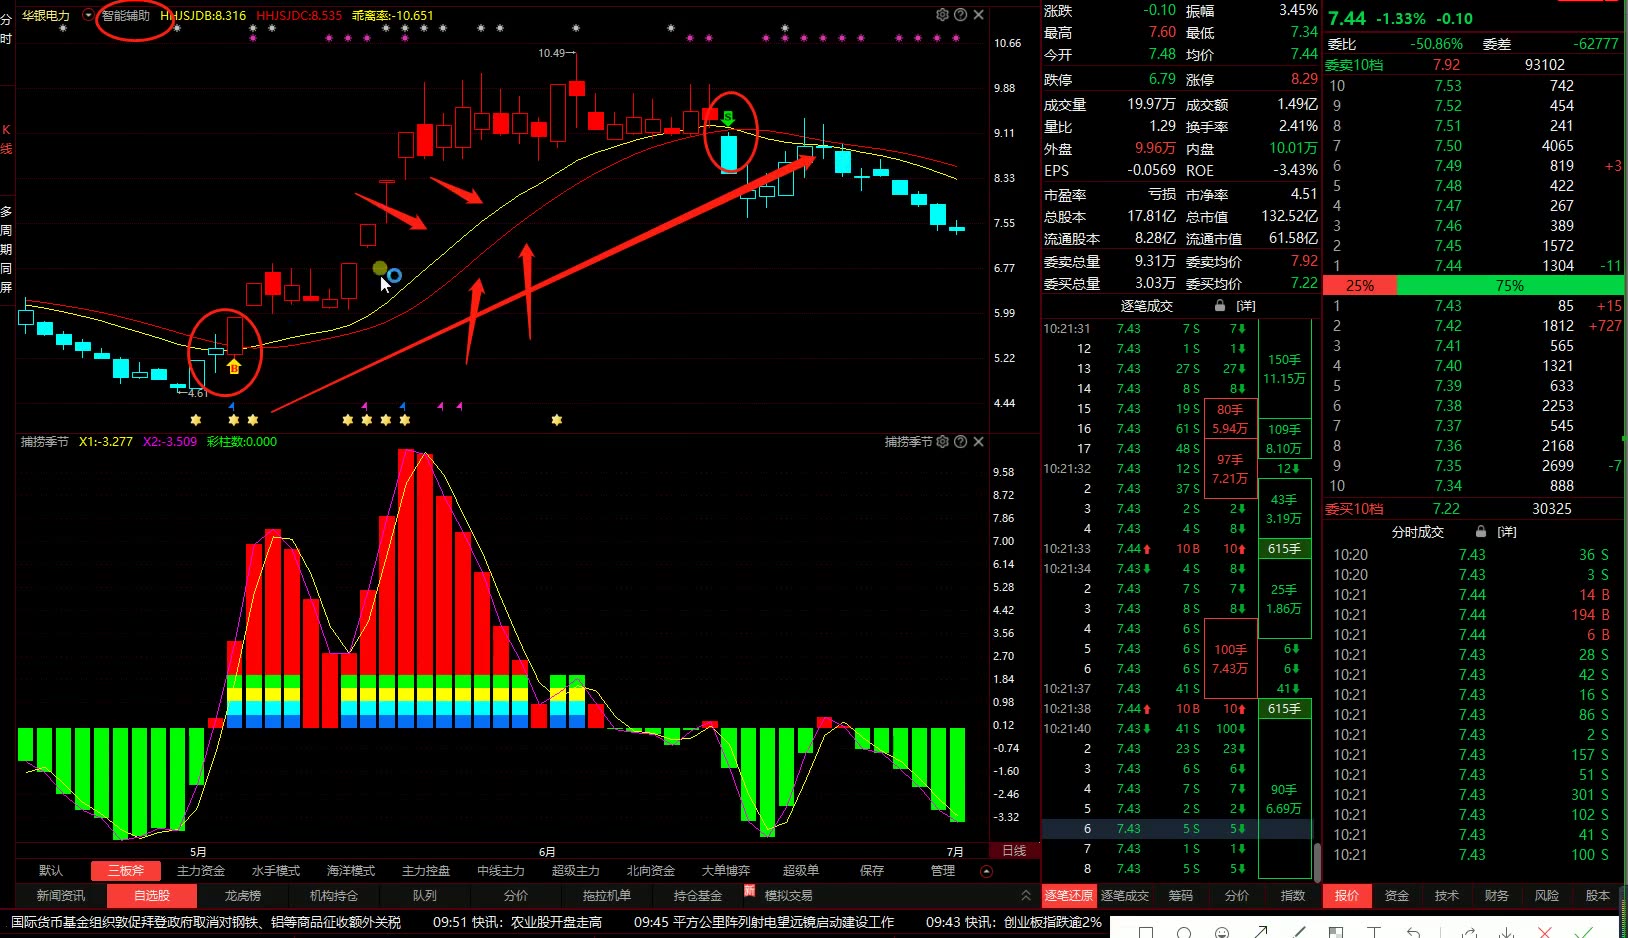Image resolution: width=1628 pixels, height=938 pixels.
Task: Open 模拟交易 bottom tab
Action: (x=789, y=895)
